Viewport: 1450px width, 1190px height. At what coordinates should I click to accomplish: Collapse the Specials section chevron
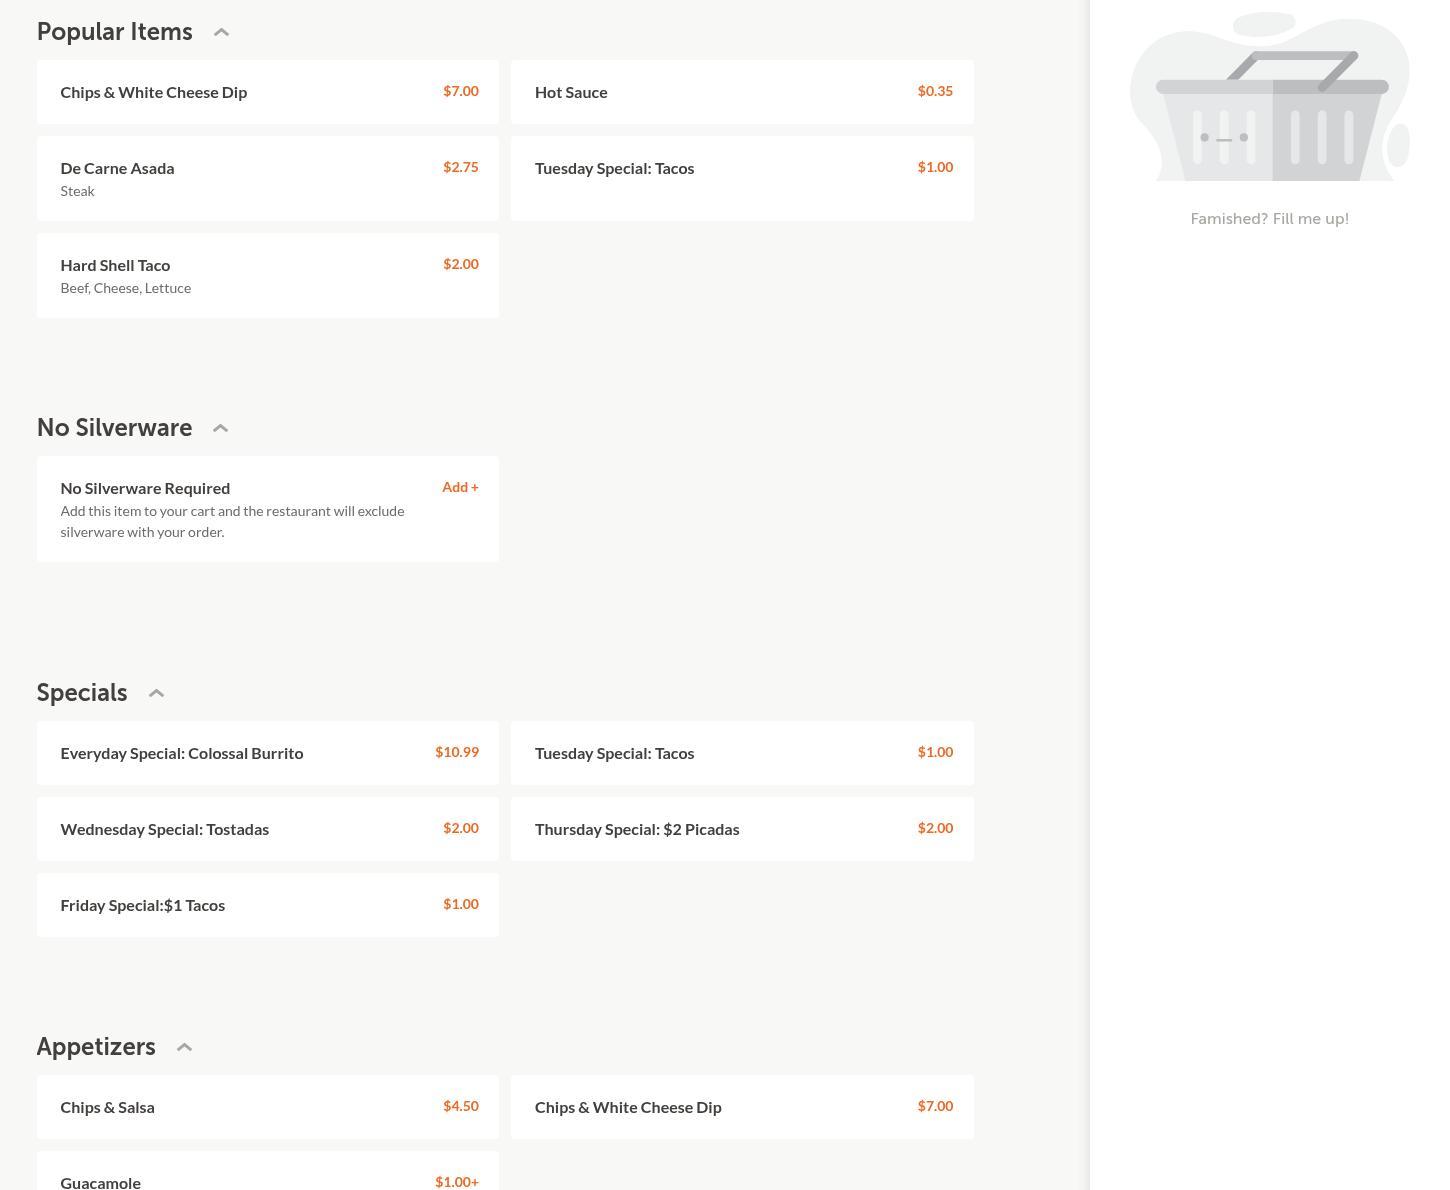click(x=156, y=693)
